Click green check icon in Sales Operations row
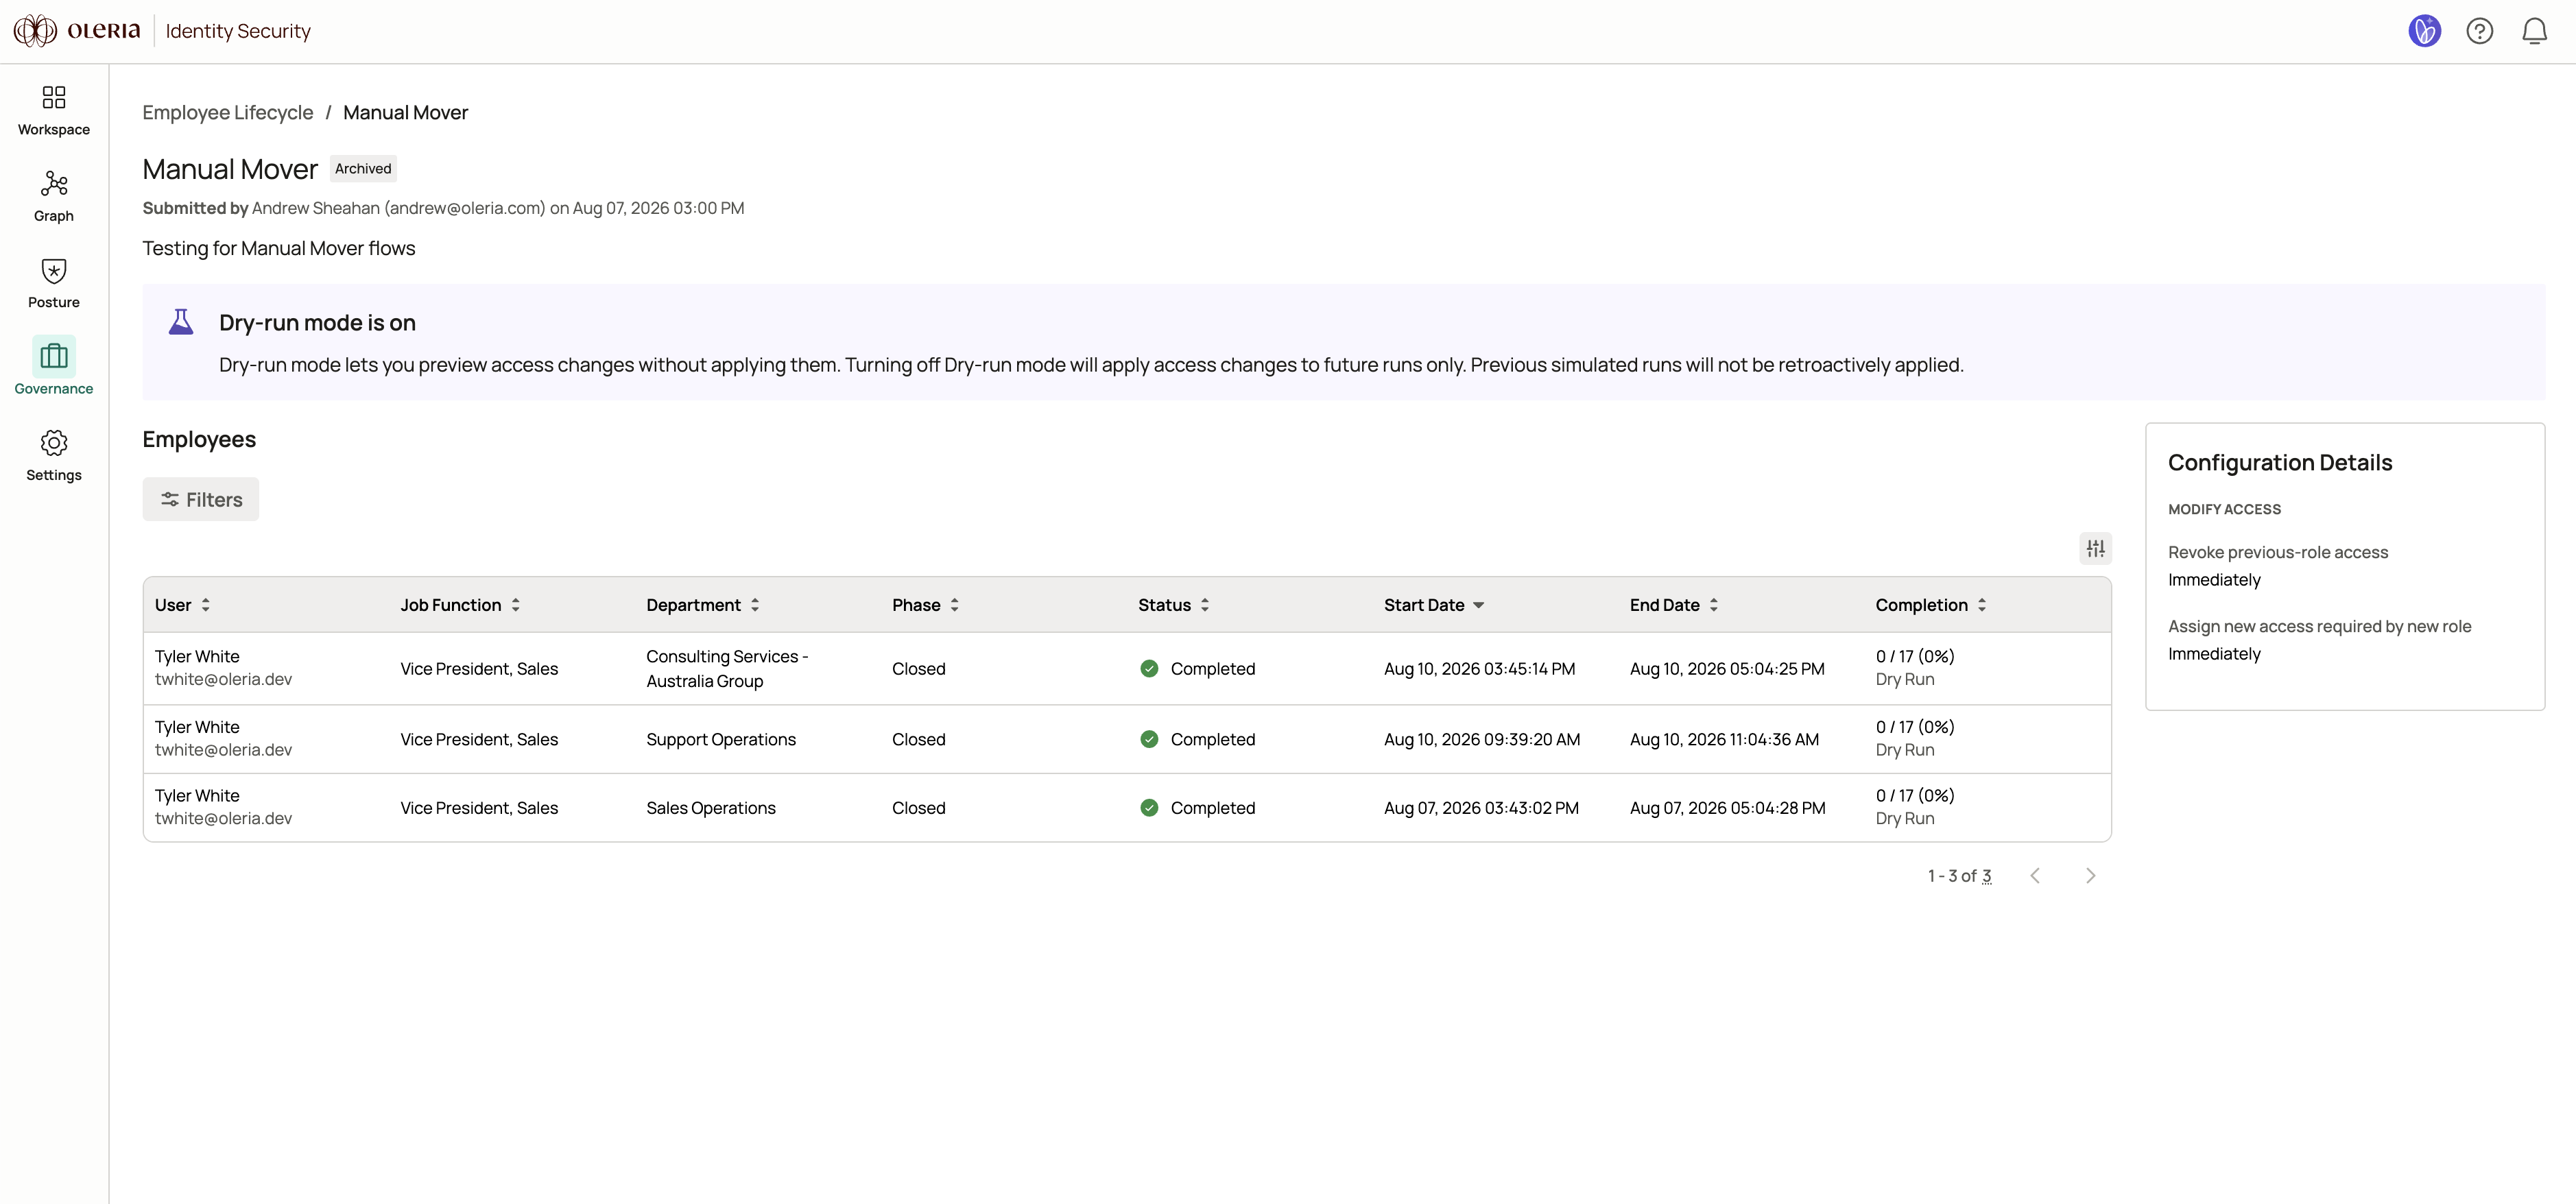Viewport: 2576px width, 1204px height. [x=1149, y=808]
